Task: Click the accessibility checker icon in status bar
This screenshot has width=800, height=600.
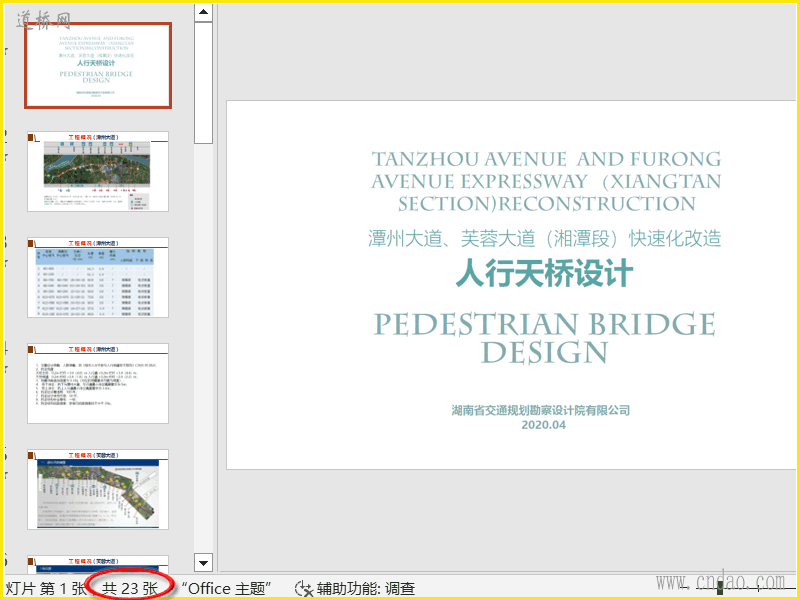Action: [x=304, y=589]
